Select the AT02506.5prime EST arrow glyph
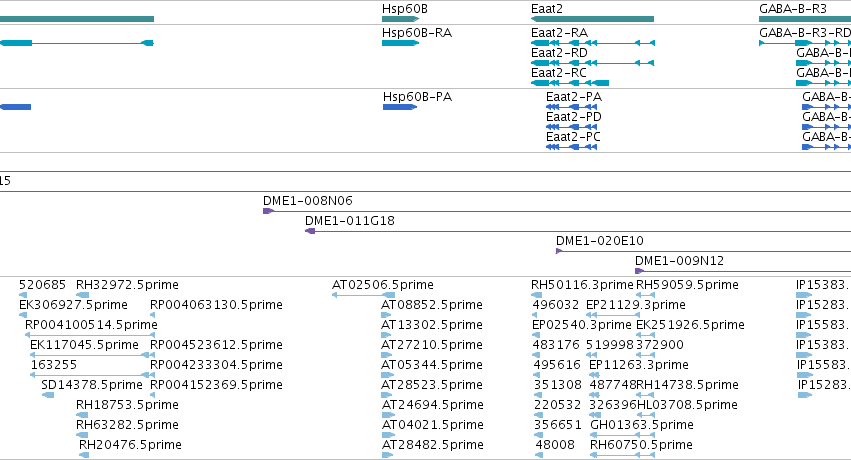Viewport: 851px width, 460px height. pyautogui.click(x=363, y=295)
